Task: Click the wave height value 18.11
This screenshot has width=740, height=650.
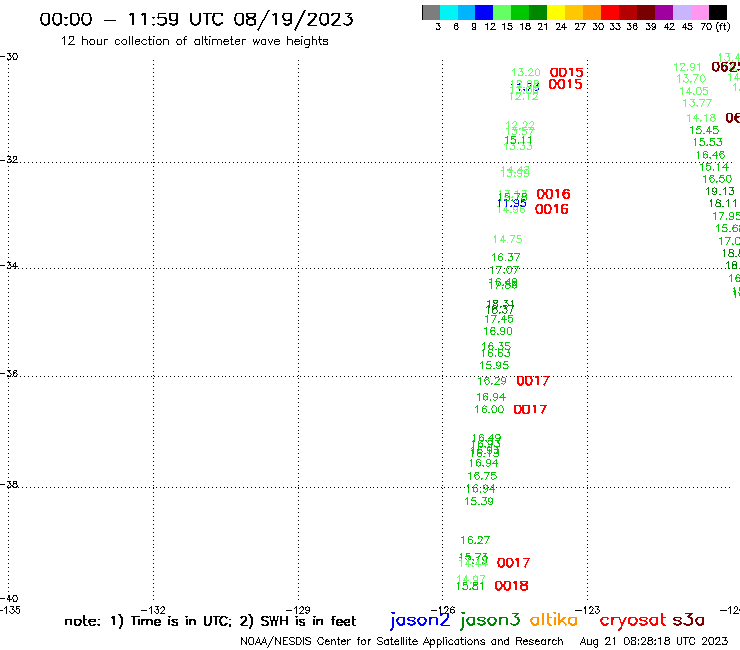Action: (x=723, y=203)
